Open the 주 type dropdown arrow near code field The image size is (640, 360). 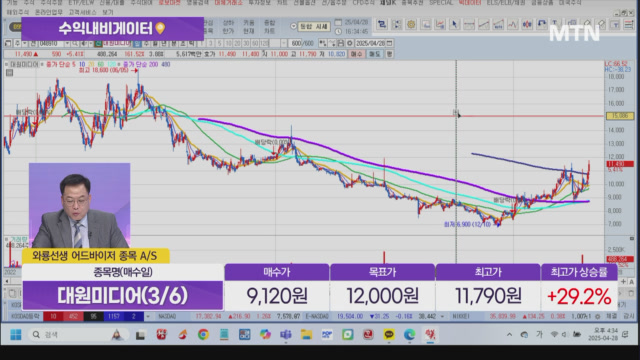pyautogui.click(x=24, y=43)
